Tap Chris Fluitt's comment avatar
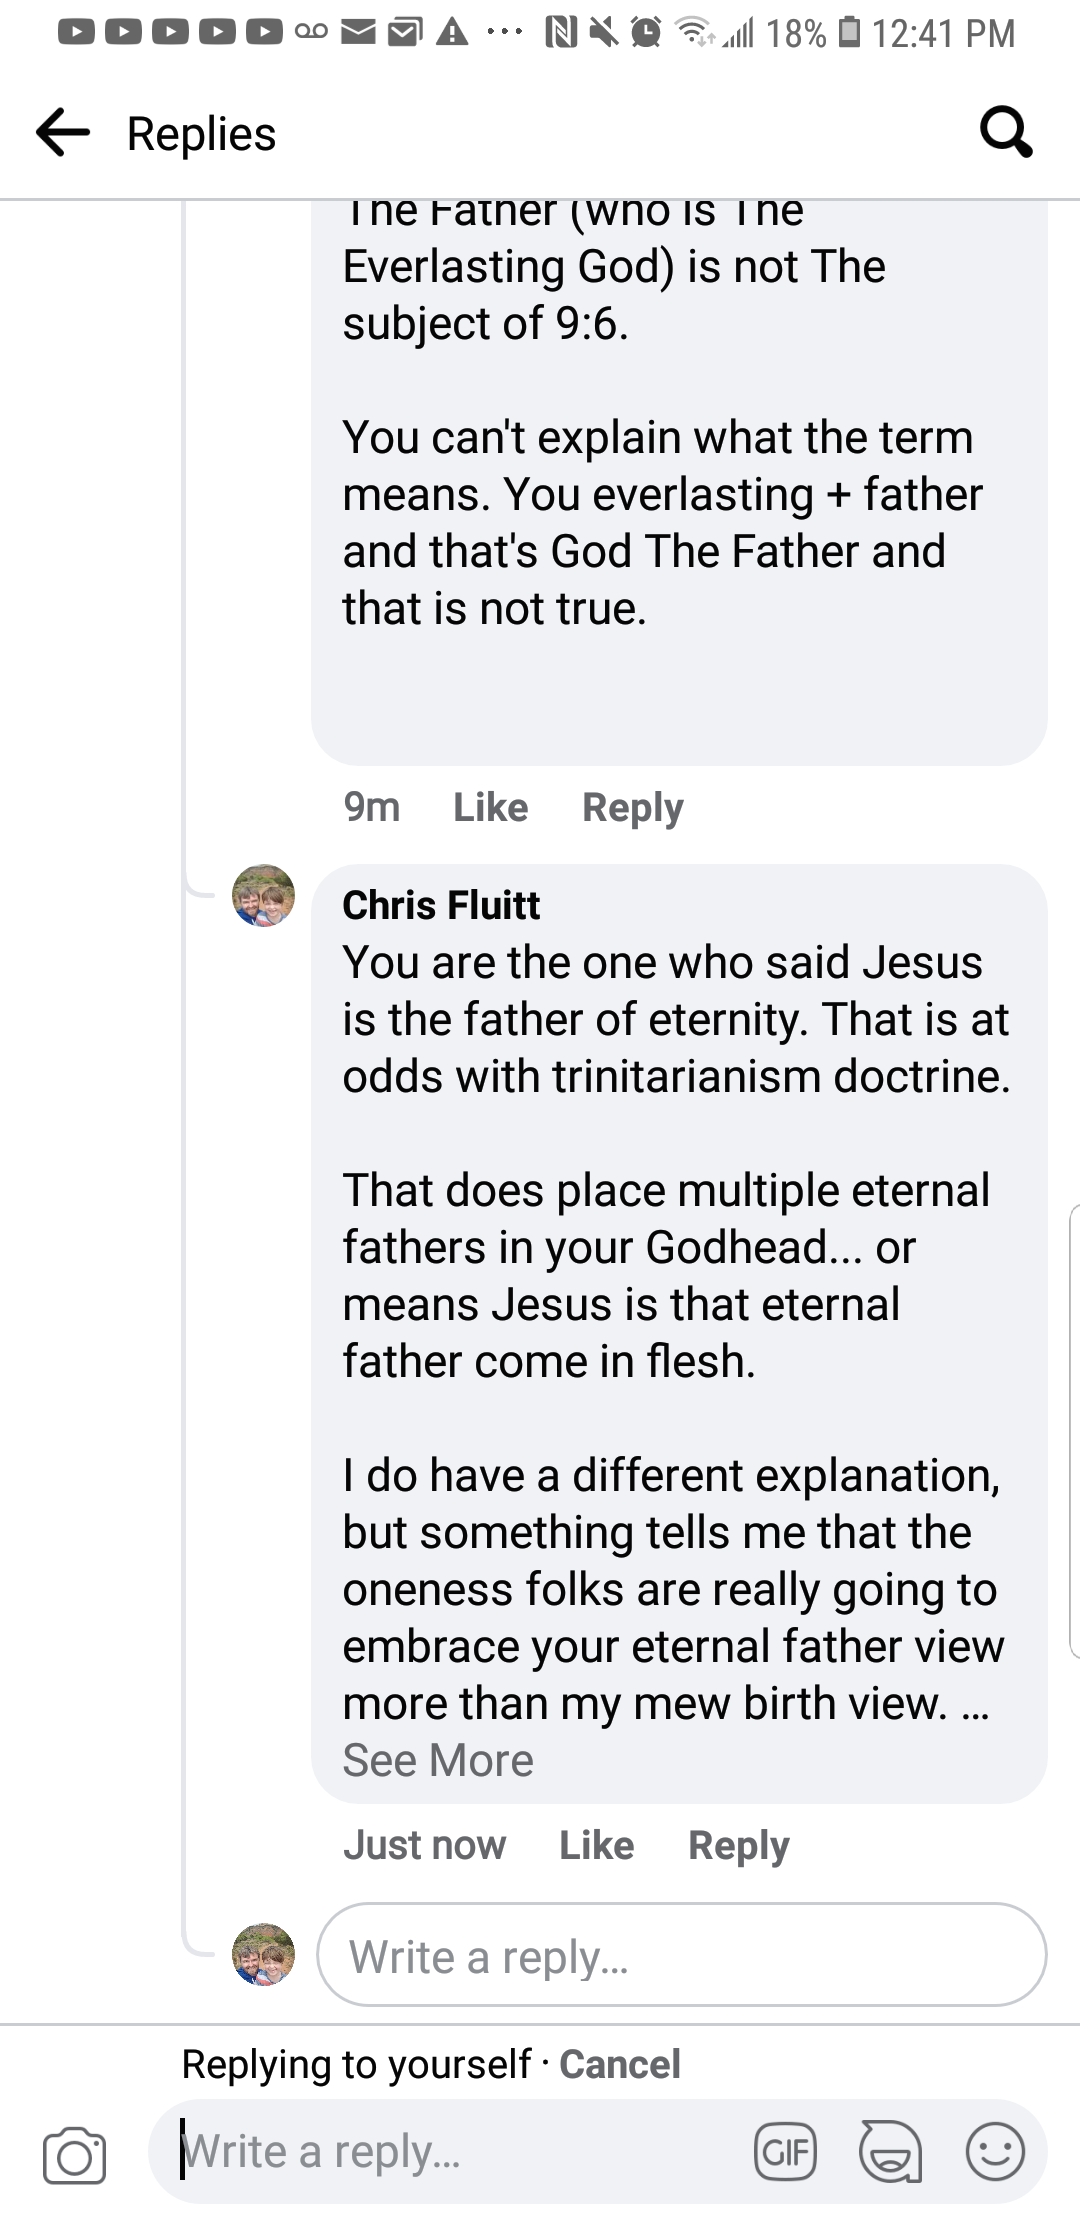The image size is (1080, 2220). 263,895
